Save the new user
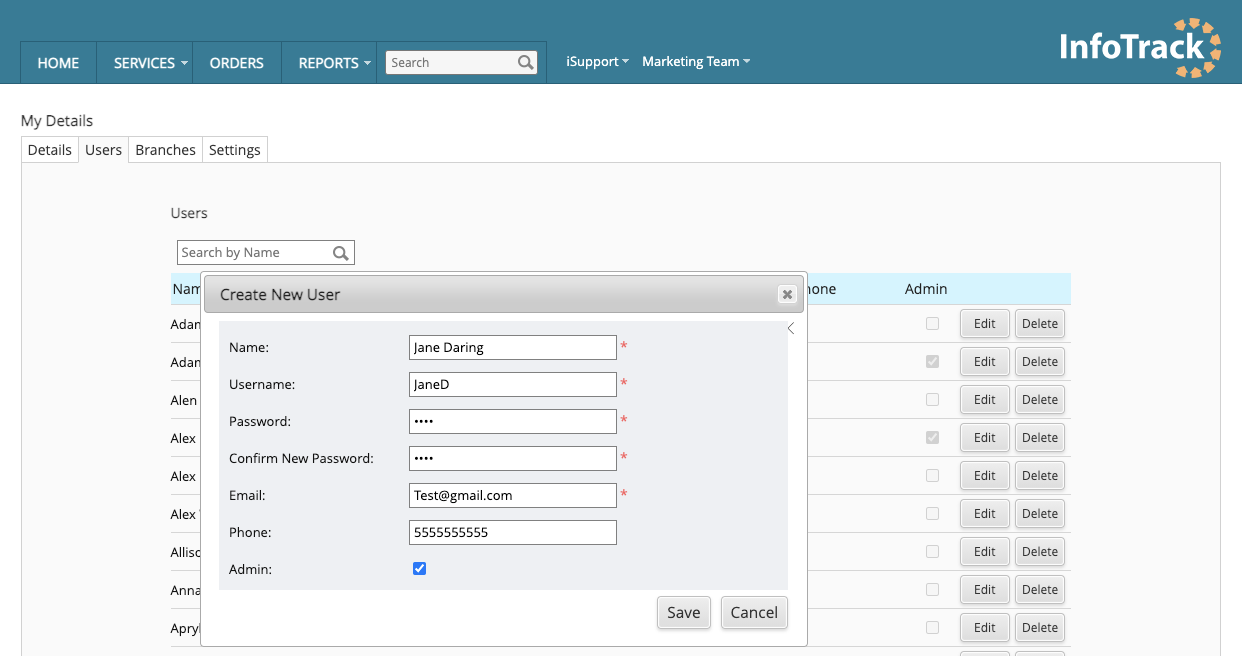Viewport: 1242px width, 656px height. click(x=683, y=612)
